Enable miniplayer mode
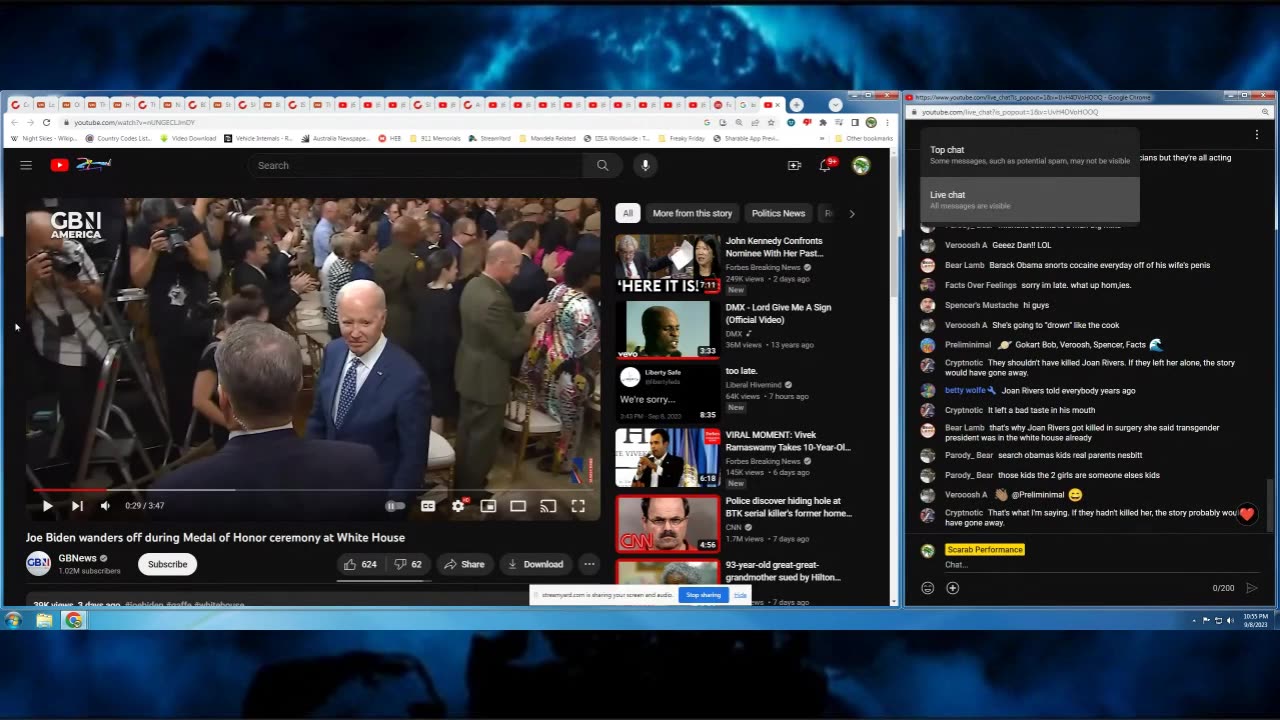This screenshot has height=720, width=1280. (x=488, y=506)
